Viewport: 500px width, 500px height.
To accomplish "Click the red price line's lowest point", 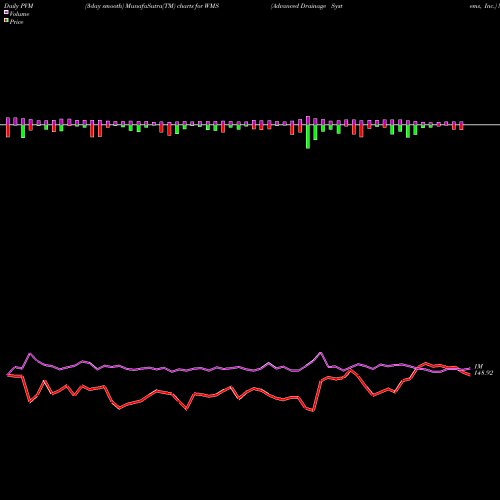I will [313, 411].
